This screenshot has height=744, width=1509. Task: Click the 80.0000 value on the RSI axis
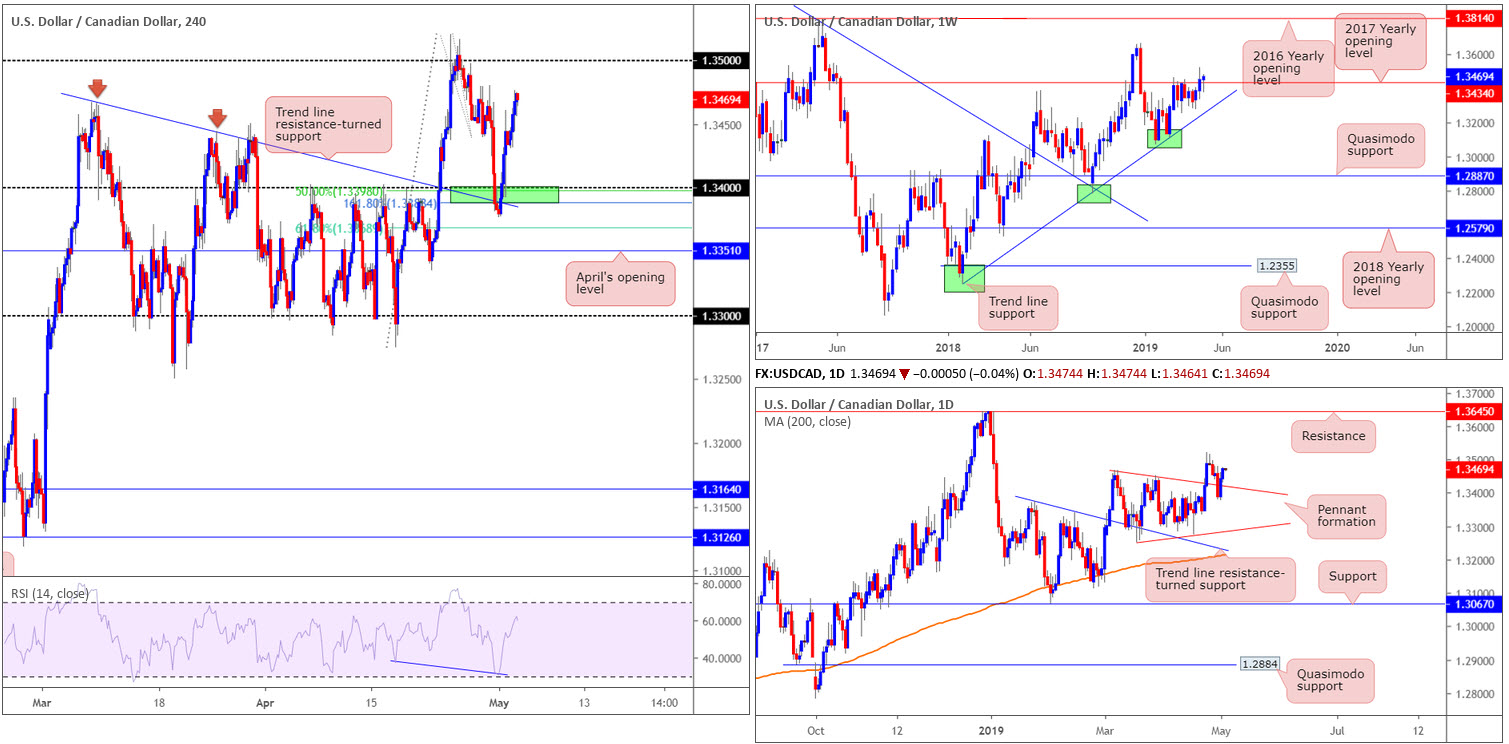click(x=720, y=584)
